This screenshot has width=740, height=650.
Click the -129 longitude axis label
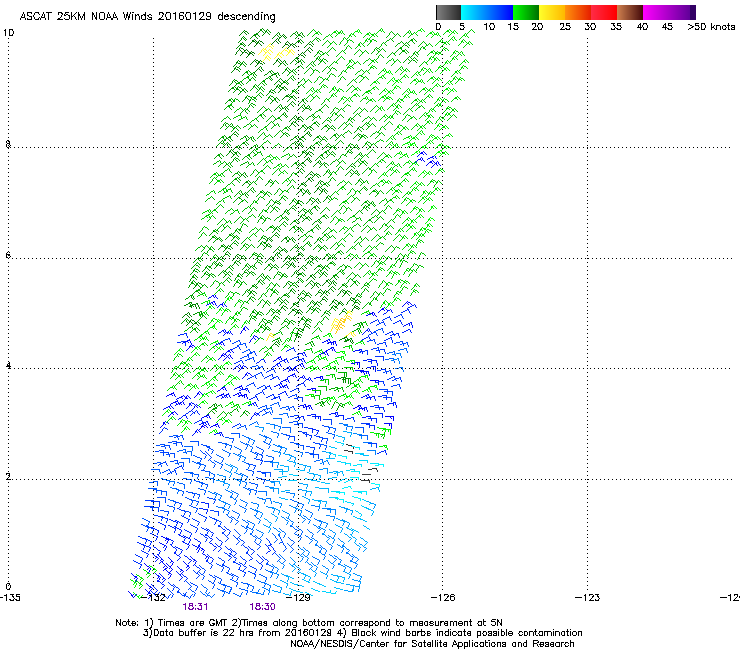click(298, 598)
